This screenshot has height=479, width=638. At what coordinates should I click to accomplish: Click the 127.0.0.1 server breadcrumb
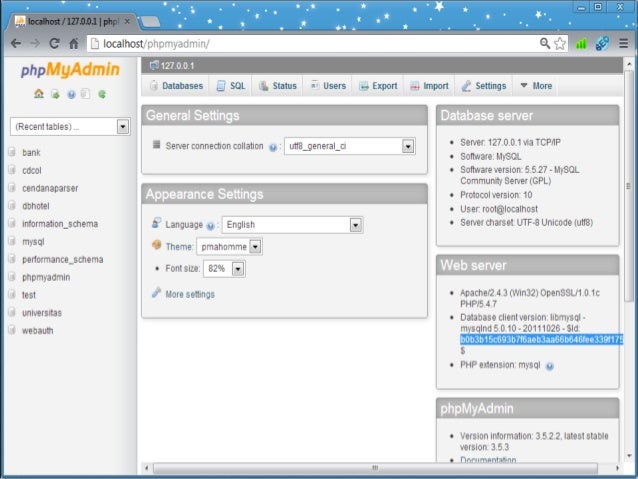coord(177,66)
